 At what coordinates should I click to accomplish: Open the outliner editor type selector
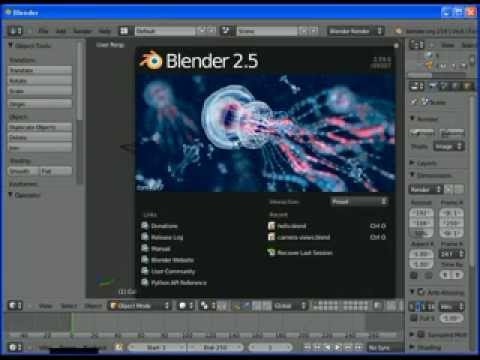pos(417,45)
